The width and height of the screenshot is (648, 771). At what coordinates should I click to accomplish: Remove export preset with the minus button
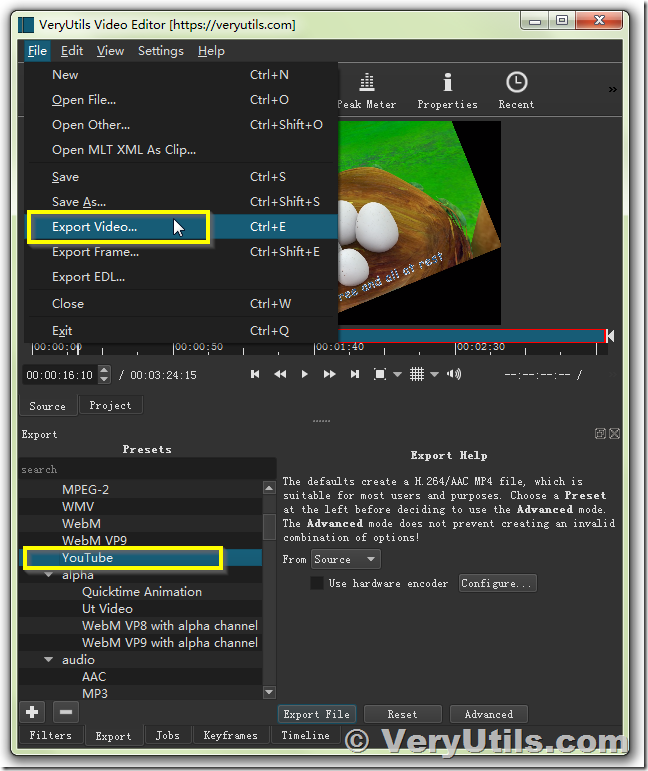(66, 712)
